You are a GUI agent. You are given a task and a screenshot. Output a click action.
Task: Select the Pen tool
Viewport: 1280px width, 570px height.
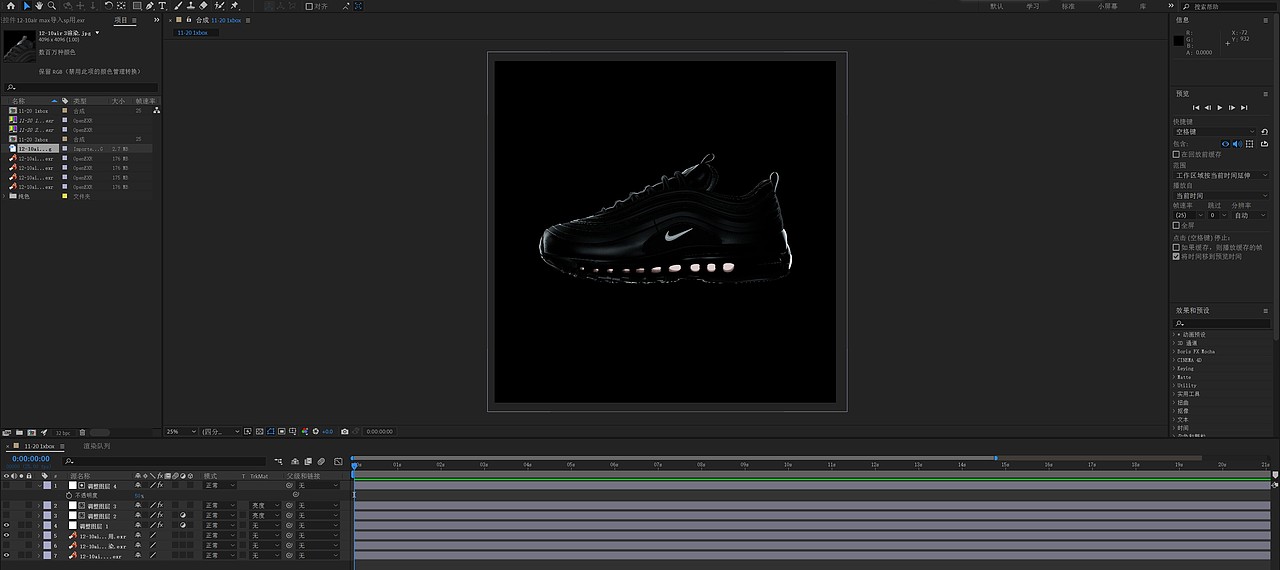pos(150,6)
